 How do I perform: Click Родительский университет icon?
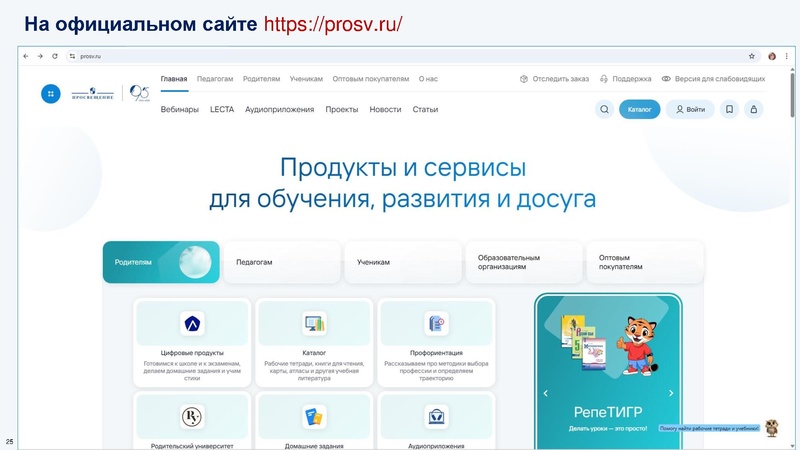[x=192, y=417]
